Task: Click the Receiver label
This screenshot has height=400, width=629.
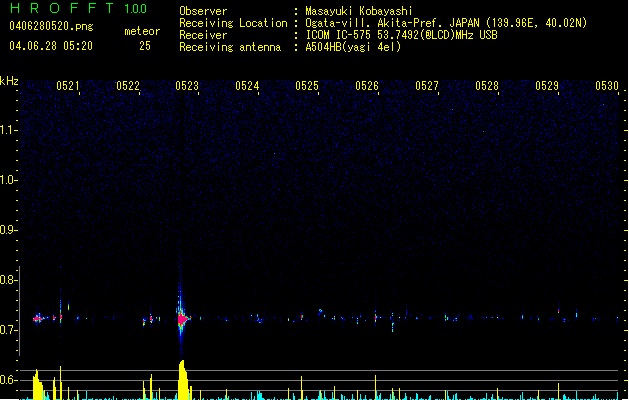Action: (x=203, y=35)
